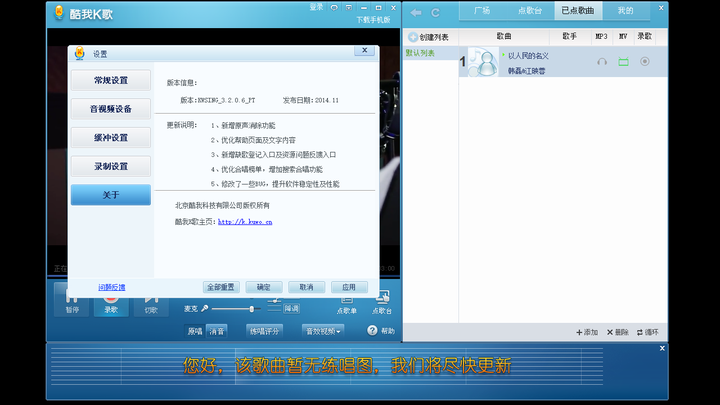Select the 录制设置 section
720x405 pixels.
click(111, 166)
